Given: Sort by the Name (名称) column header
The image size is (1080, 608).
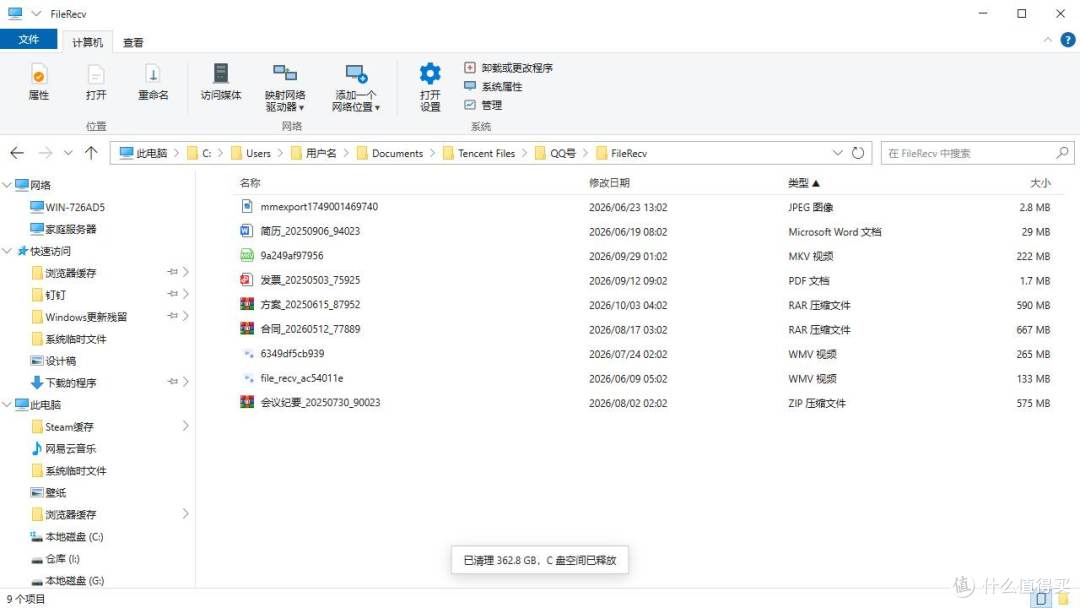Looking at the screenshot, I should click(x=250, y=182).
